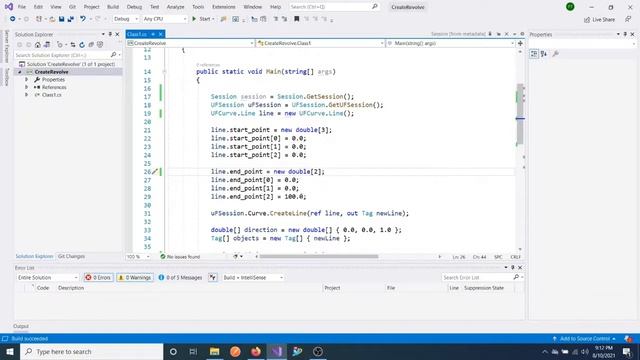Image resolution: width=640 pixels, height=360 pixels.
Task: Open Firefox from the taskbar
Action: coord(256,351)
